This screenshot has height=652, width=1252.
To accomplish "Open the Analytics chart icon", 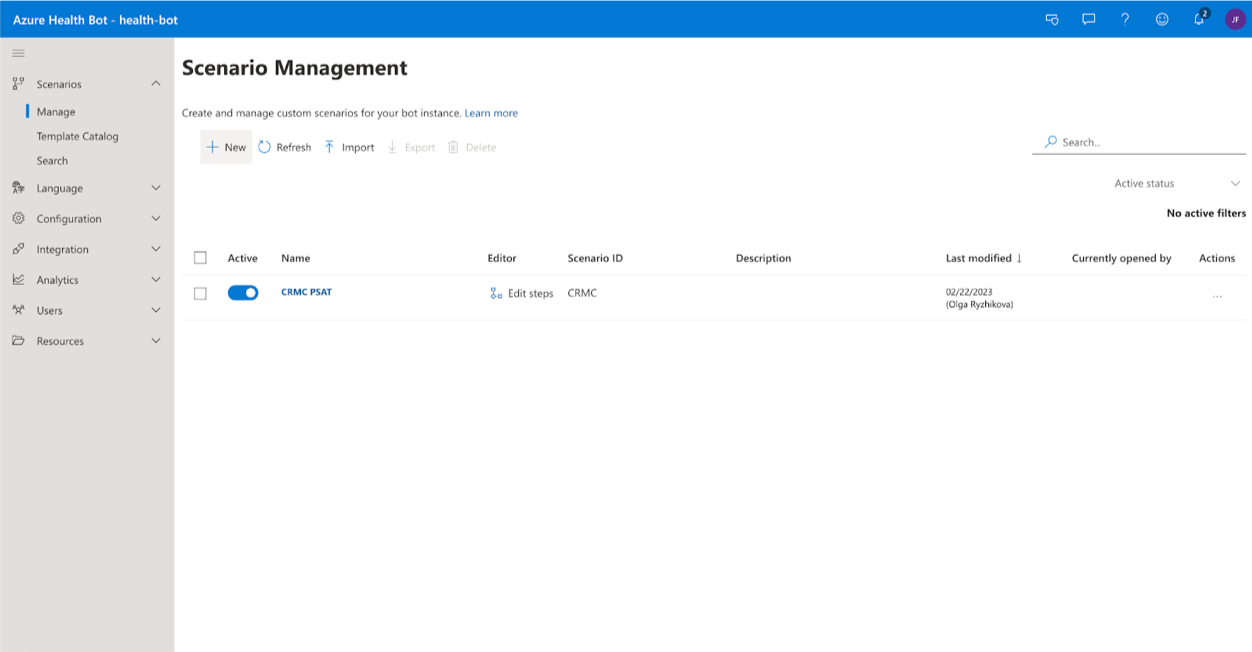I will [x=18, y=279].
